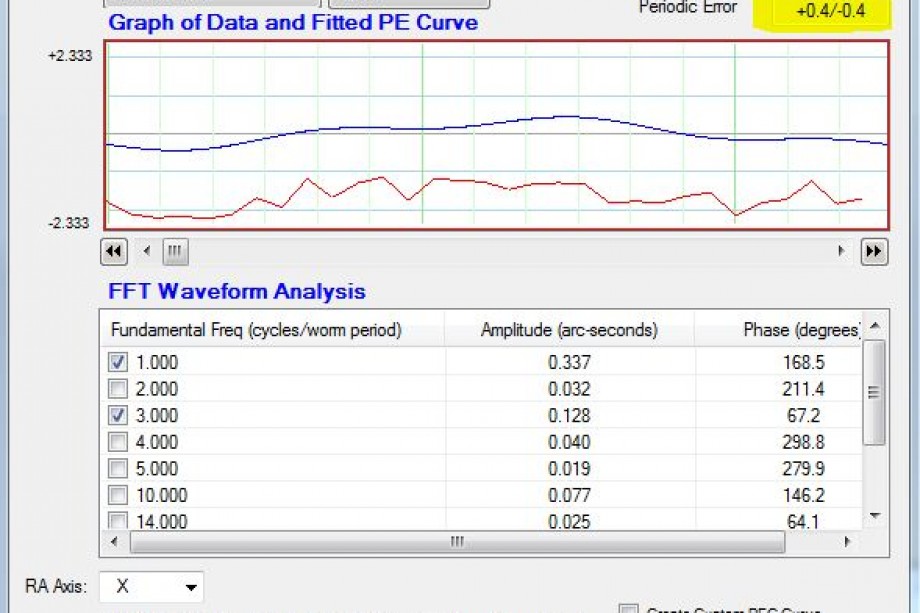This screenshot has height=613, width=920.
Task: Click graph scrollbar right arrow
Action: click(x=842, y=252)
